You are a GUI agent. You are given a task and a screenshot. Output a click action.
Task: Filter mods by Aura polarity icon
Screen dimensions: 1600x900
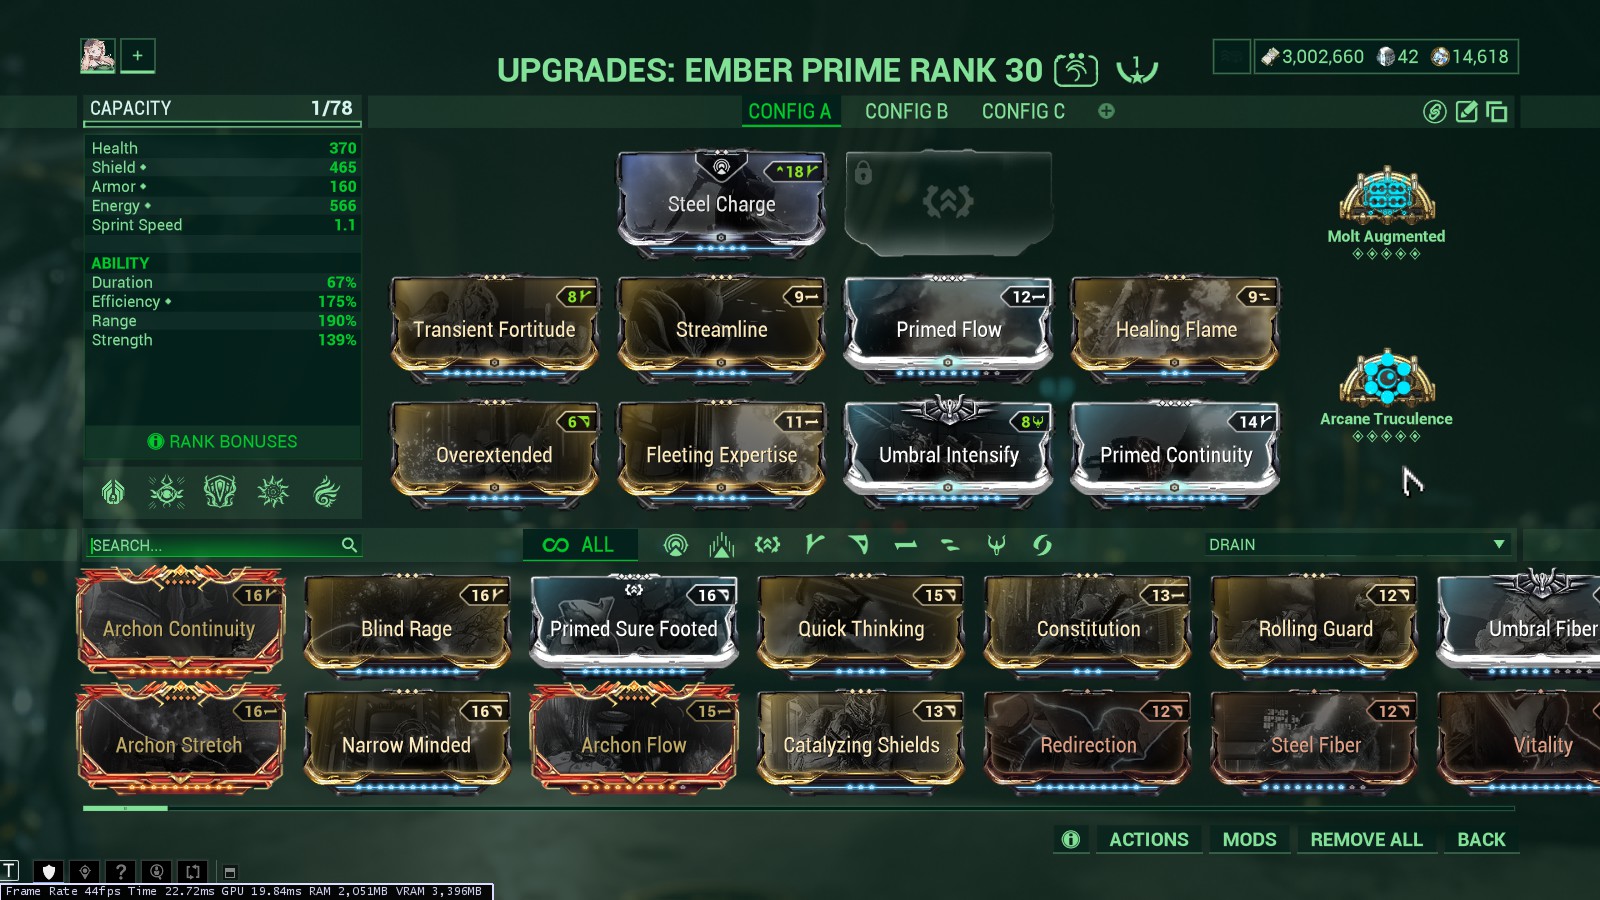[676, 545]
